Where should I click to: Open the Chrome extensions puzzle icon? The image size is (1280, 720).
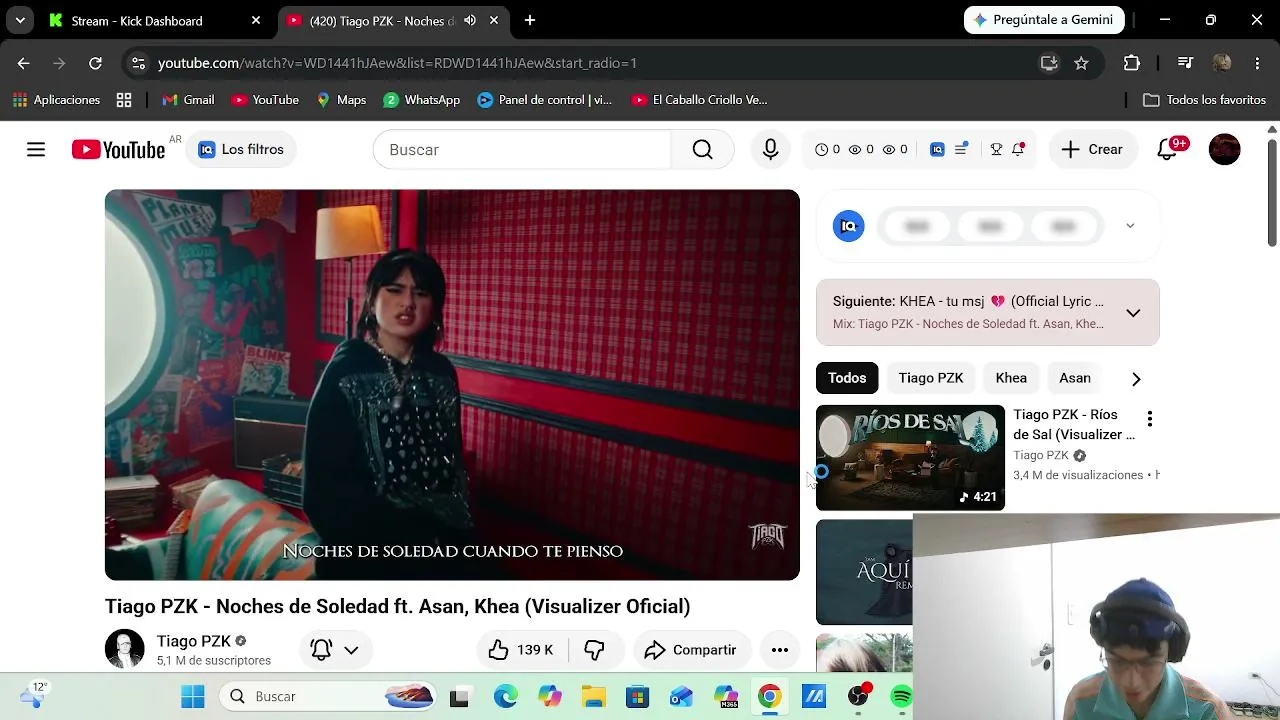click(1132, 63)
